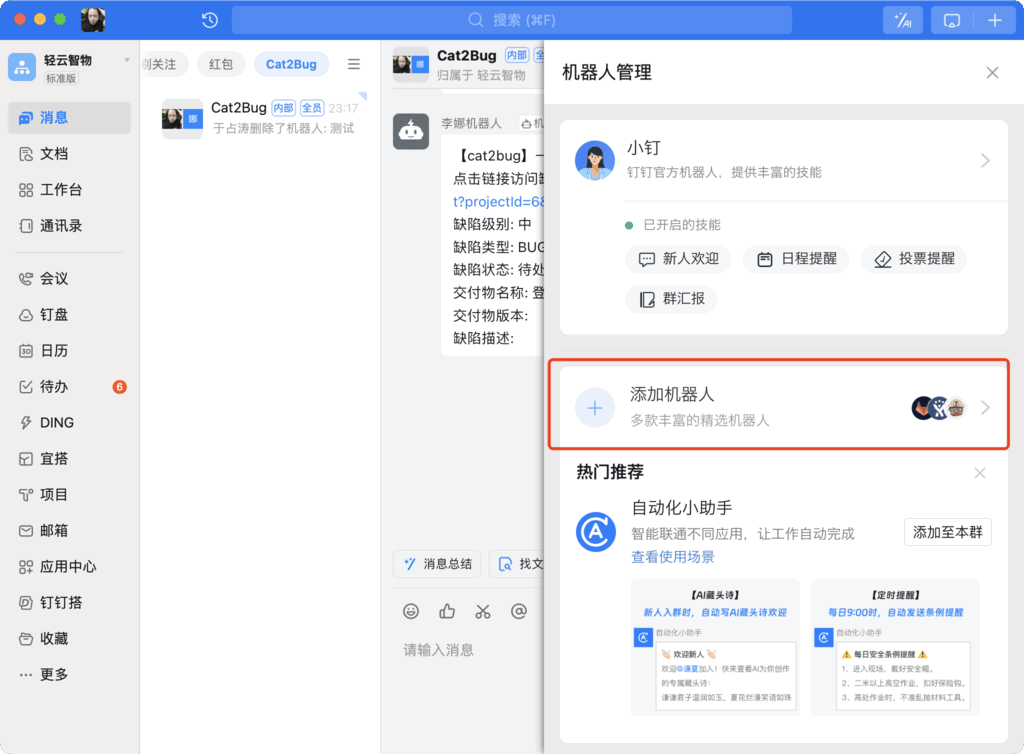This screenshot has height=754, width=1024.
Task: Open the 待办 to-do list
Action: click(69, 386)
